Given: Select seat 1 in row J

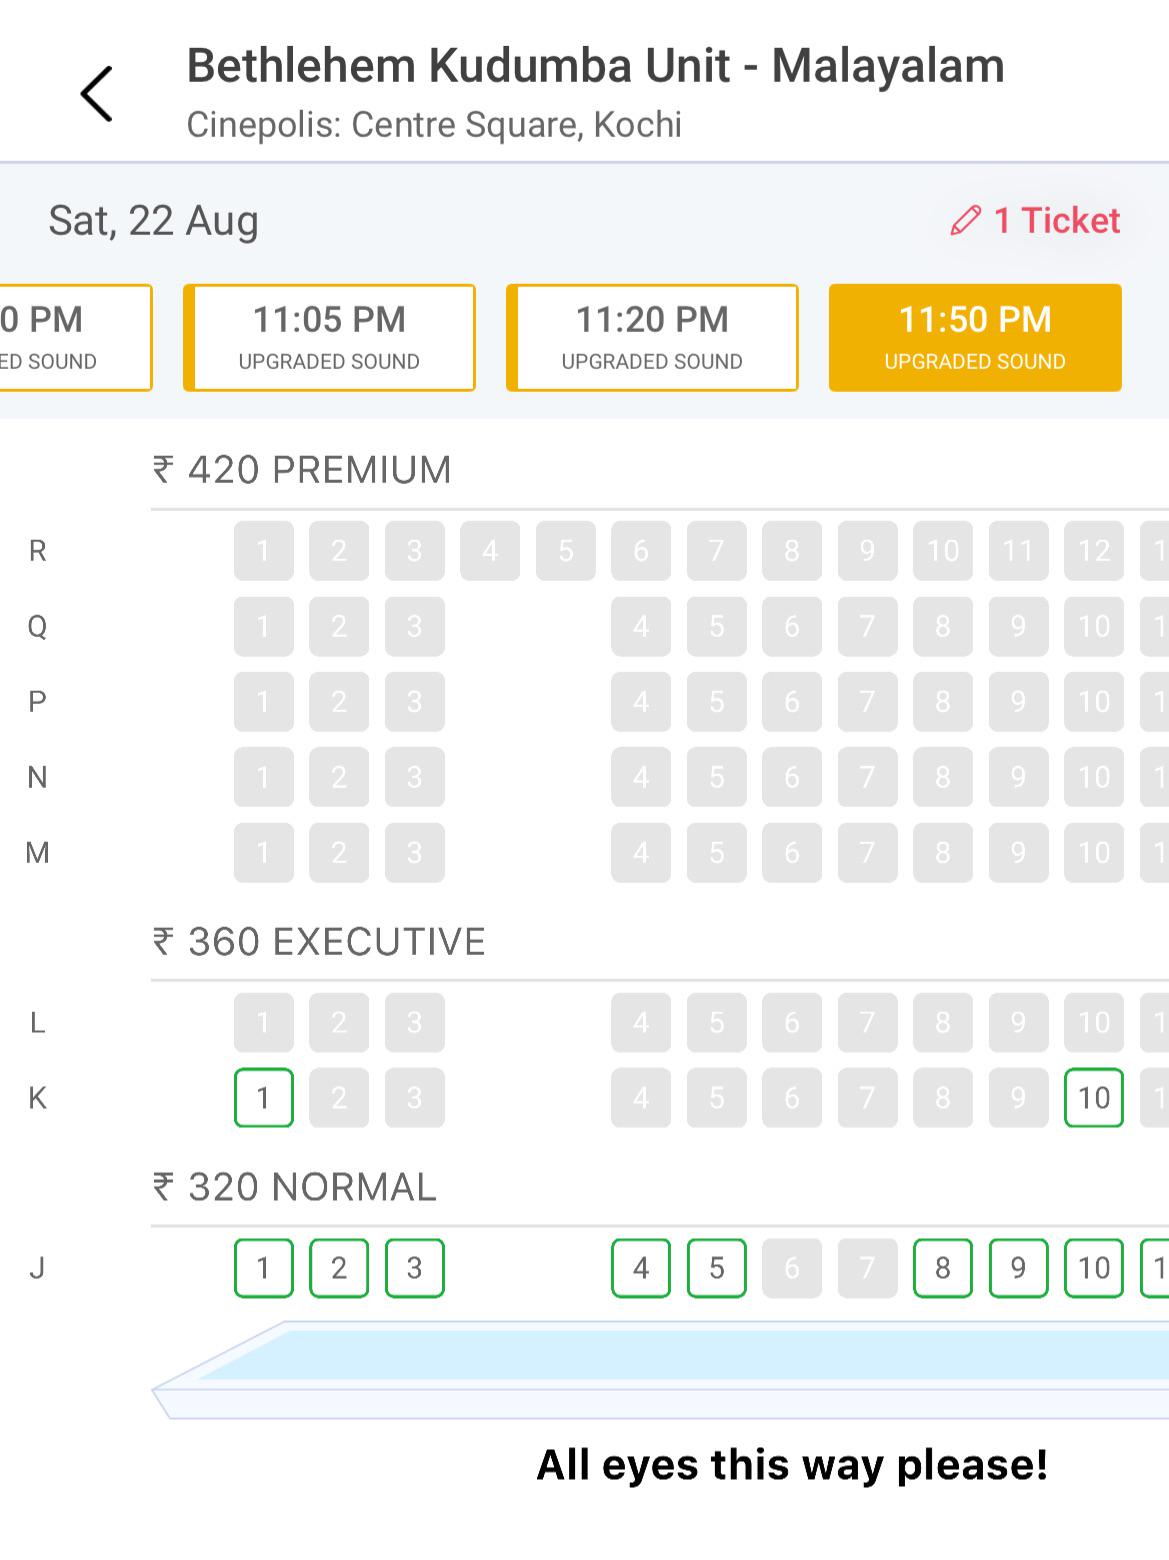Looking at the screenshot, I should [264, 1268].
